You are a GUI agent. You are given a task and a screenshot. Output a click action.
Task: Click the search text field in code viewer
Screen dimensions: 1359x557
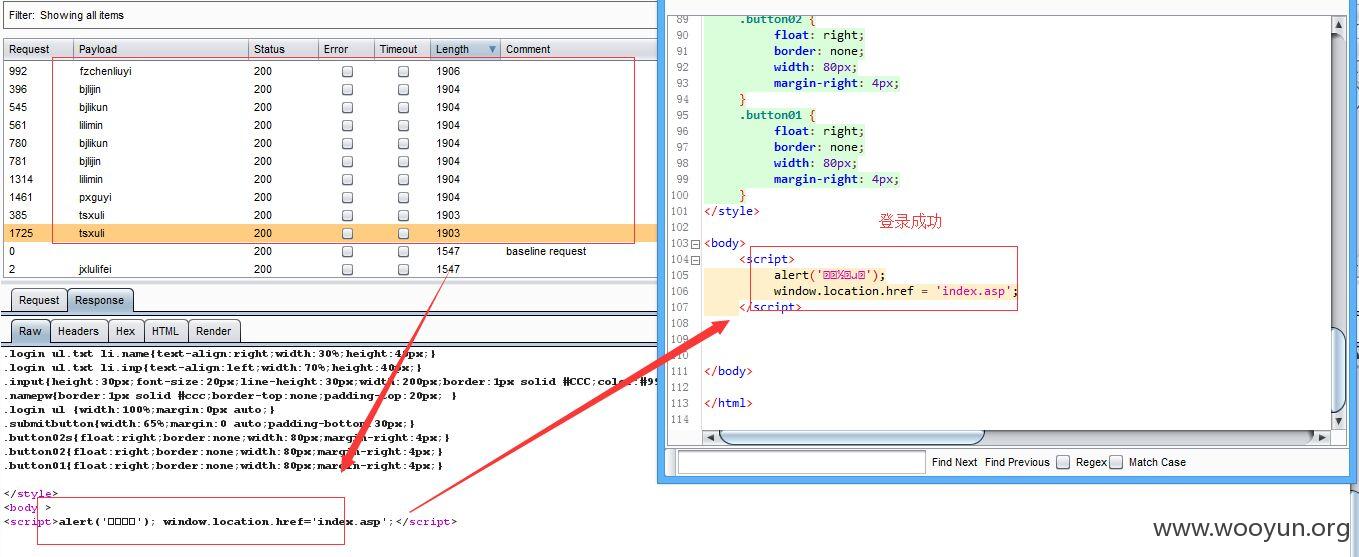[x=801, y=462]
